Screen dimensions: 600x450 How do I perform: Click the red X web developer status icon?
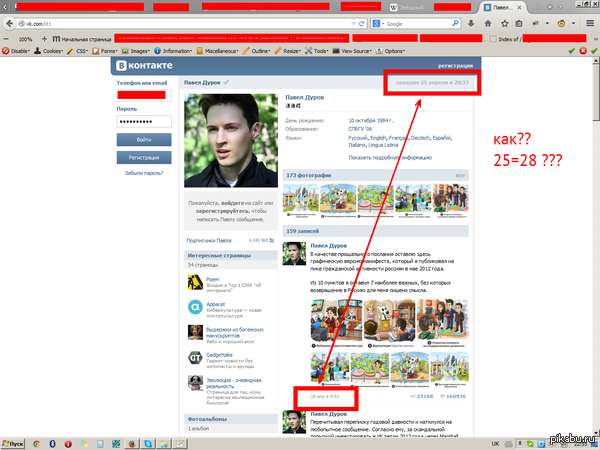tap(583, 51)
